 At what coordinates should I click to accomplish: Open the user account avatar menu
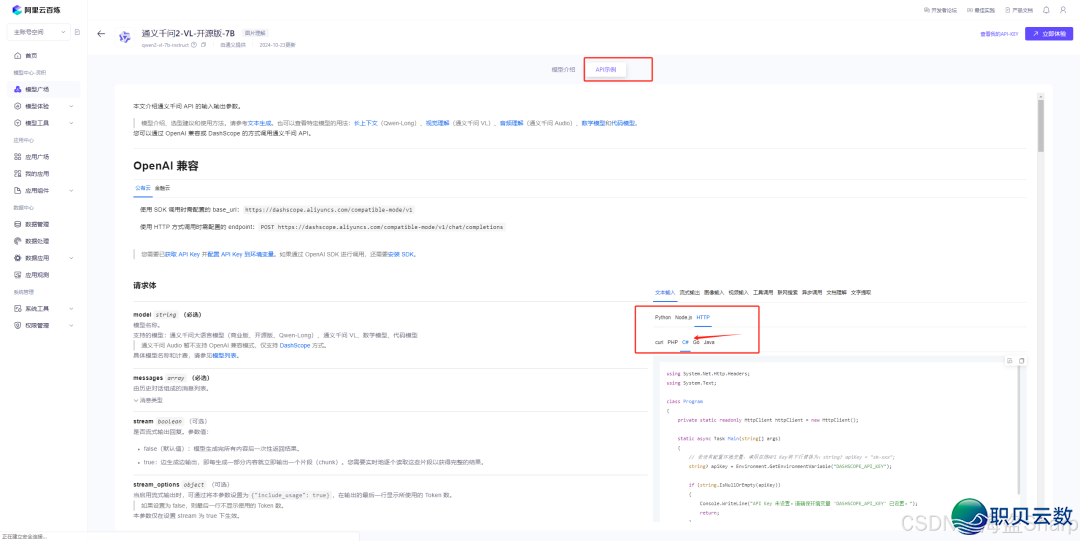tap(1065, 10)
